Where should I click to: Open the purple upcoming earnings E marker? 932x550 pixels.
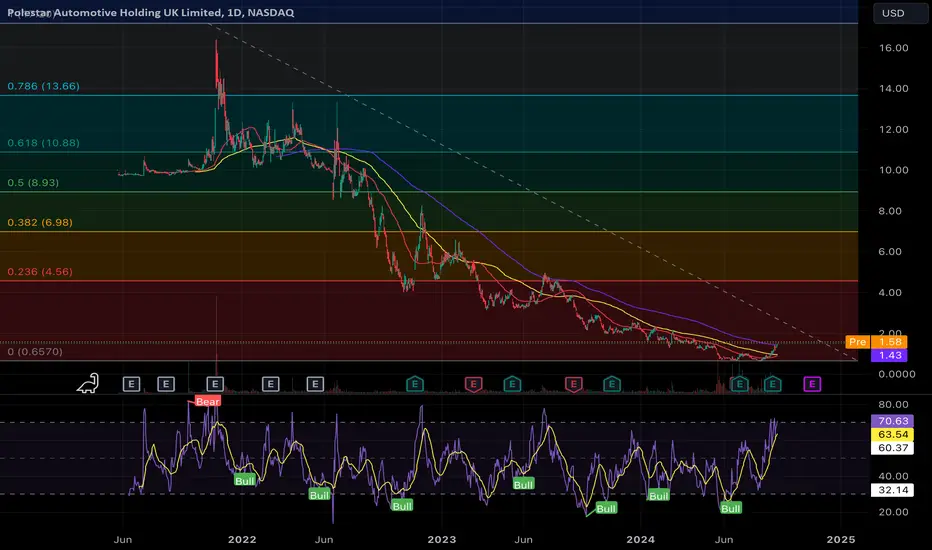coord(812,384)
